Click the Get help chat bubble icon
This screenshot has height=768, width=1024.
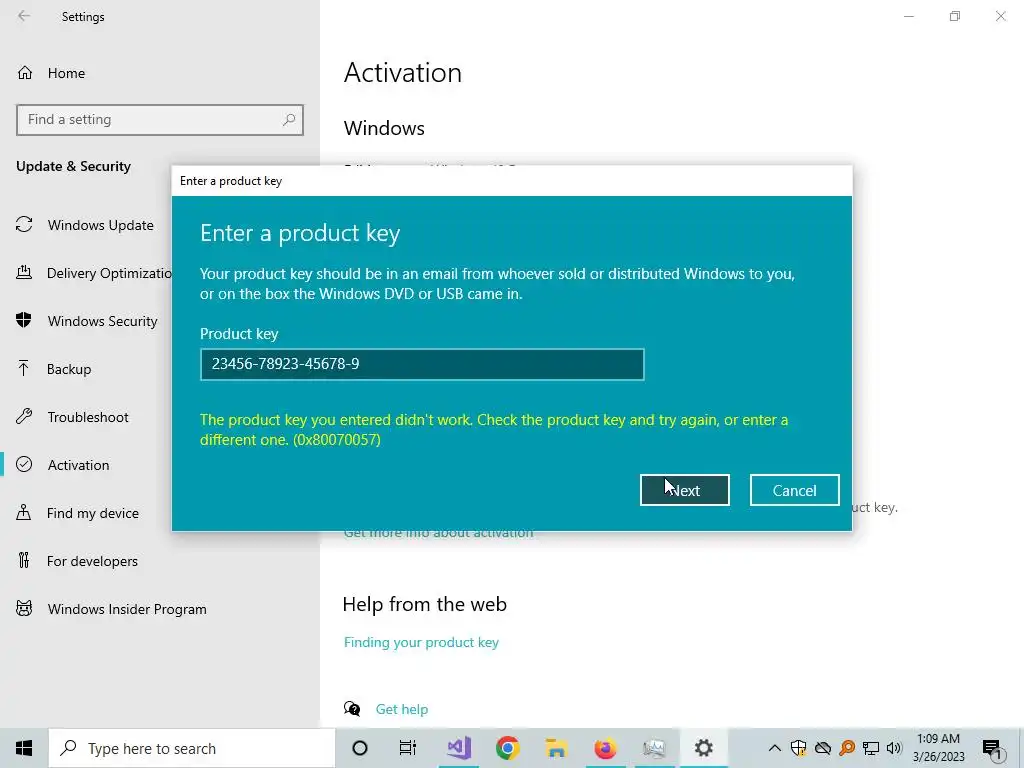352,709
